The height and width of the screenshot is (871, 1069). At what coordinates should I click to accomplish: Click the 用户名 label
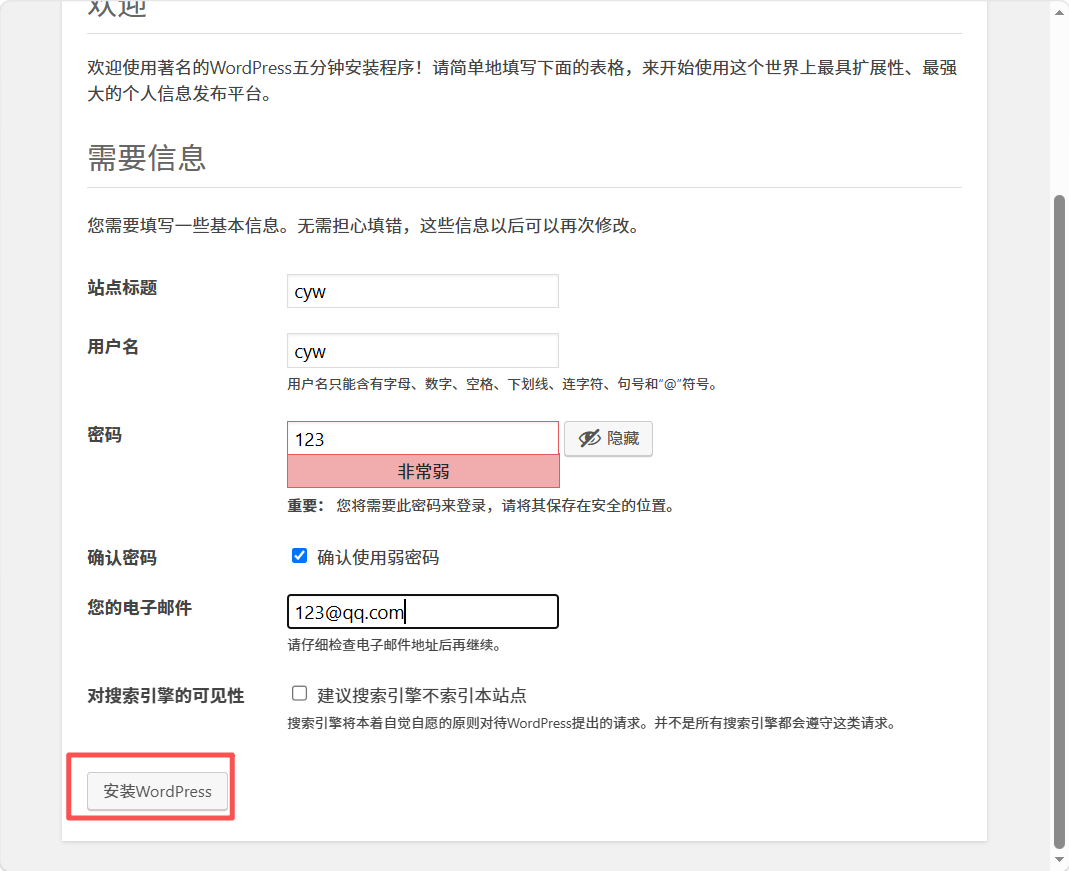coord(113,347)
